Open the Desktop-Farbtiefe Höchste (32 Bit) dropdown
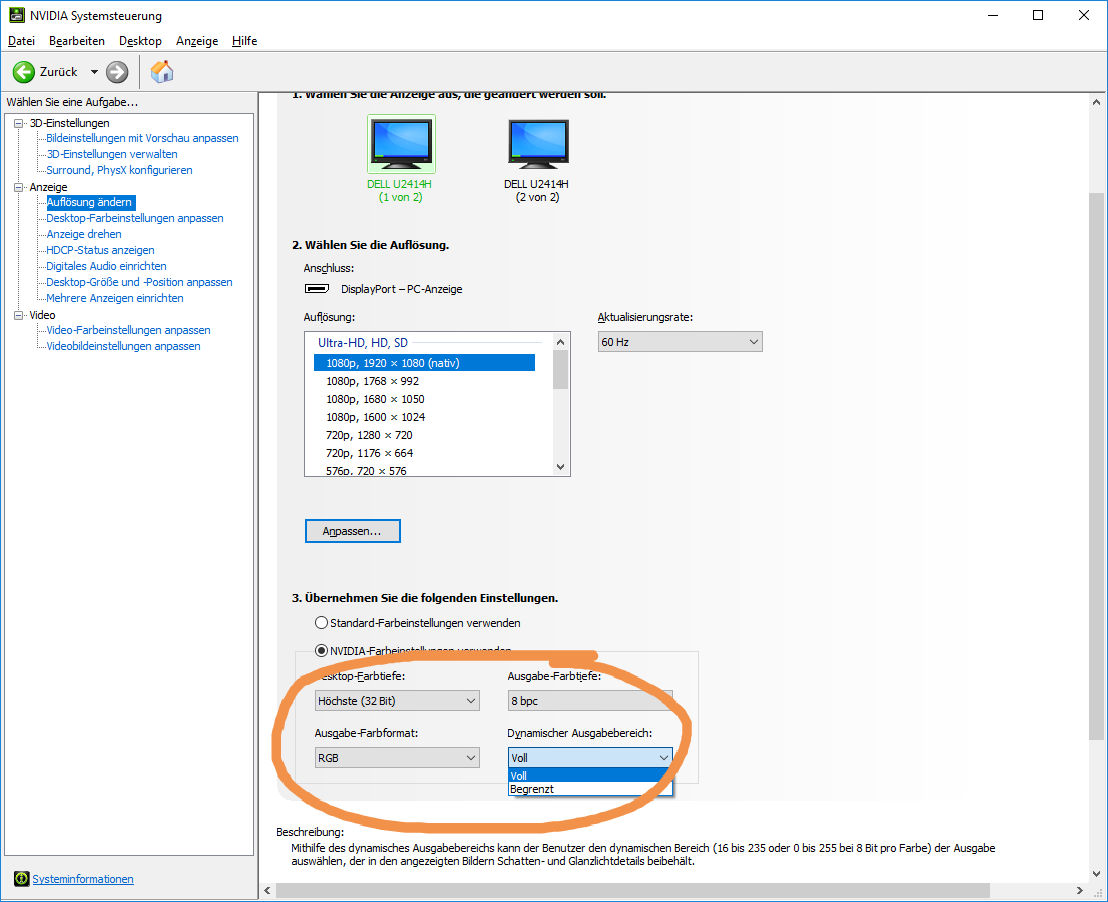The height and width of the screenshot is (902, 1108). [397, 701]
